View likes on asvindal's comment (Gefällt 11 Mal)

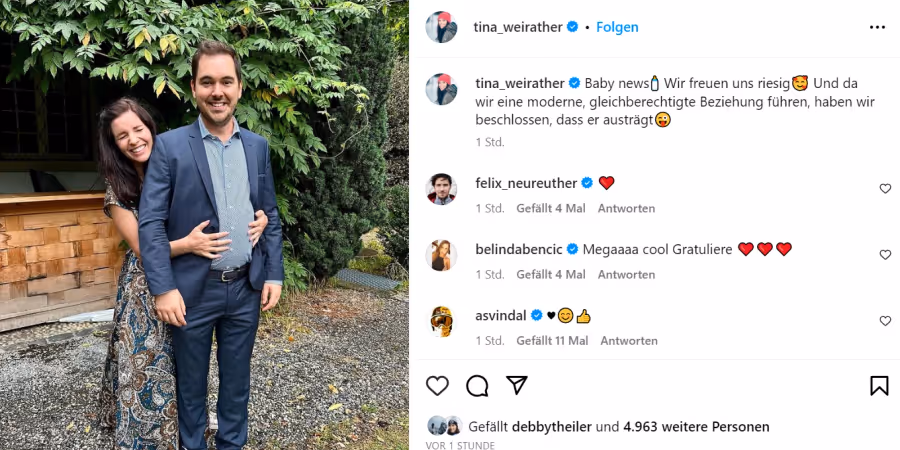(552, 340)
